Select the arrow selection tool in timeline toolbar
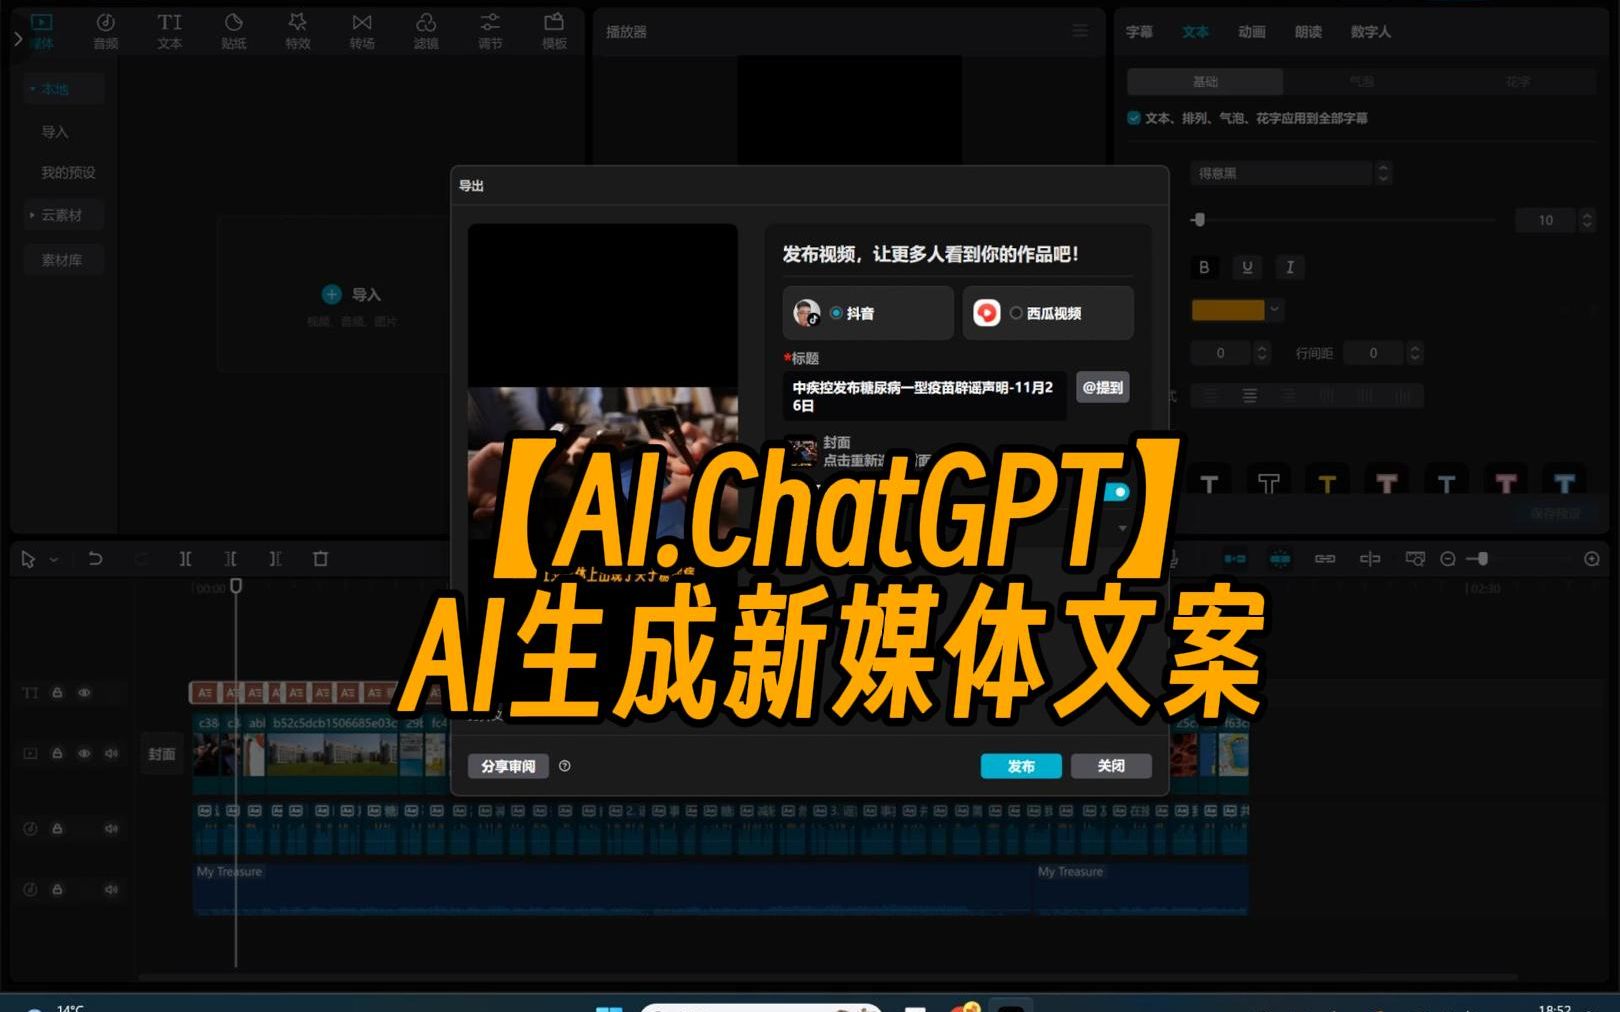This screenshot has width=1620, height=1012. click(x=28, y=560)
